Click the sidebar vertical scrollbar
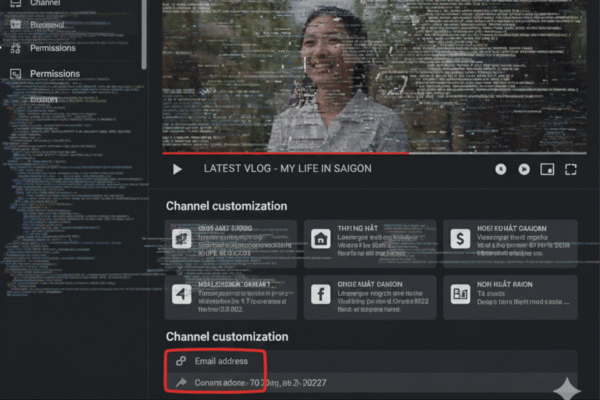 point(144,34)
